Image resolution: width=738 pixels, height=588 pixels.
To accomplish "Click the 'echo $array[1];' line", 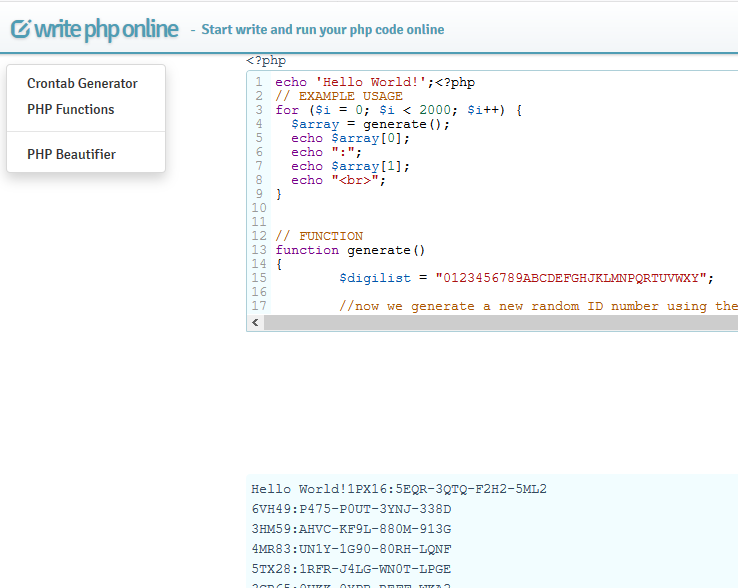I will [x=351, y=166].
